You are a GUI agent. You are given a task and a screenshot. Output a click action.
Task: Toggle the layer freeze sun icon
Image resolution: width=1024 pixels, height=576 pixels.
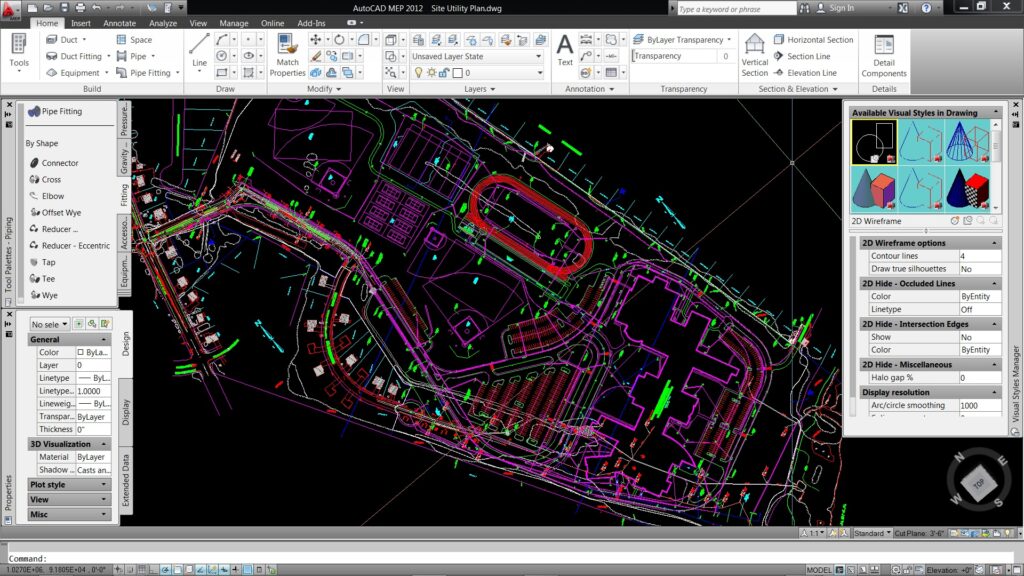431,73
